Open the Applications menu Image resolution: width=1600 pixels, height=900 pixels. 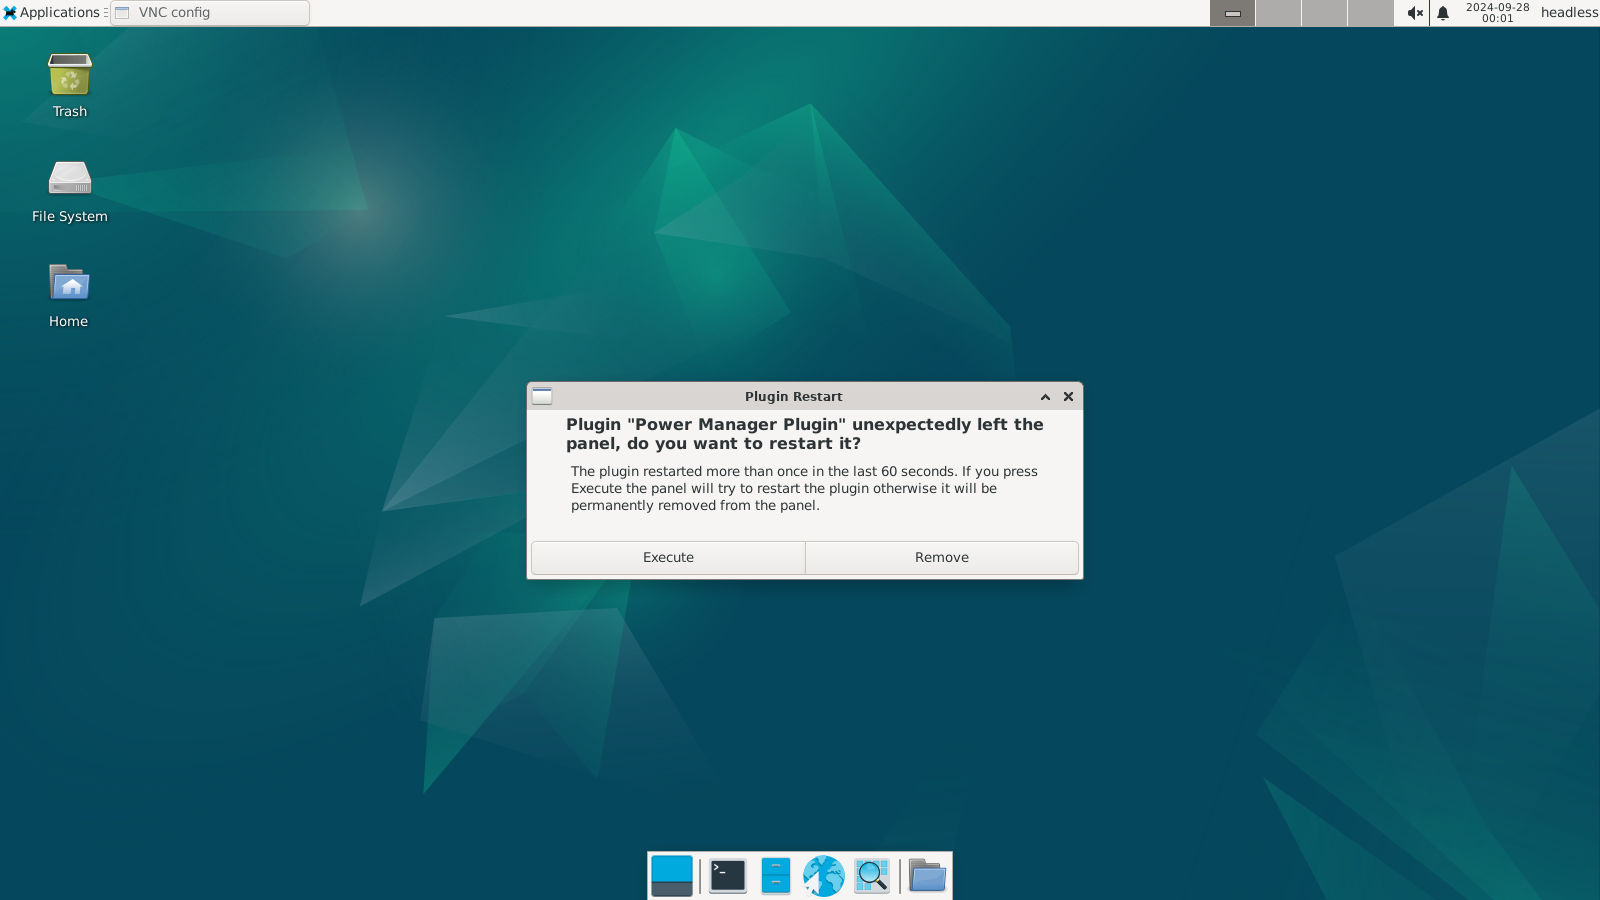point(53,12)
